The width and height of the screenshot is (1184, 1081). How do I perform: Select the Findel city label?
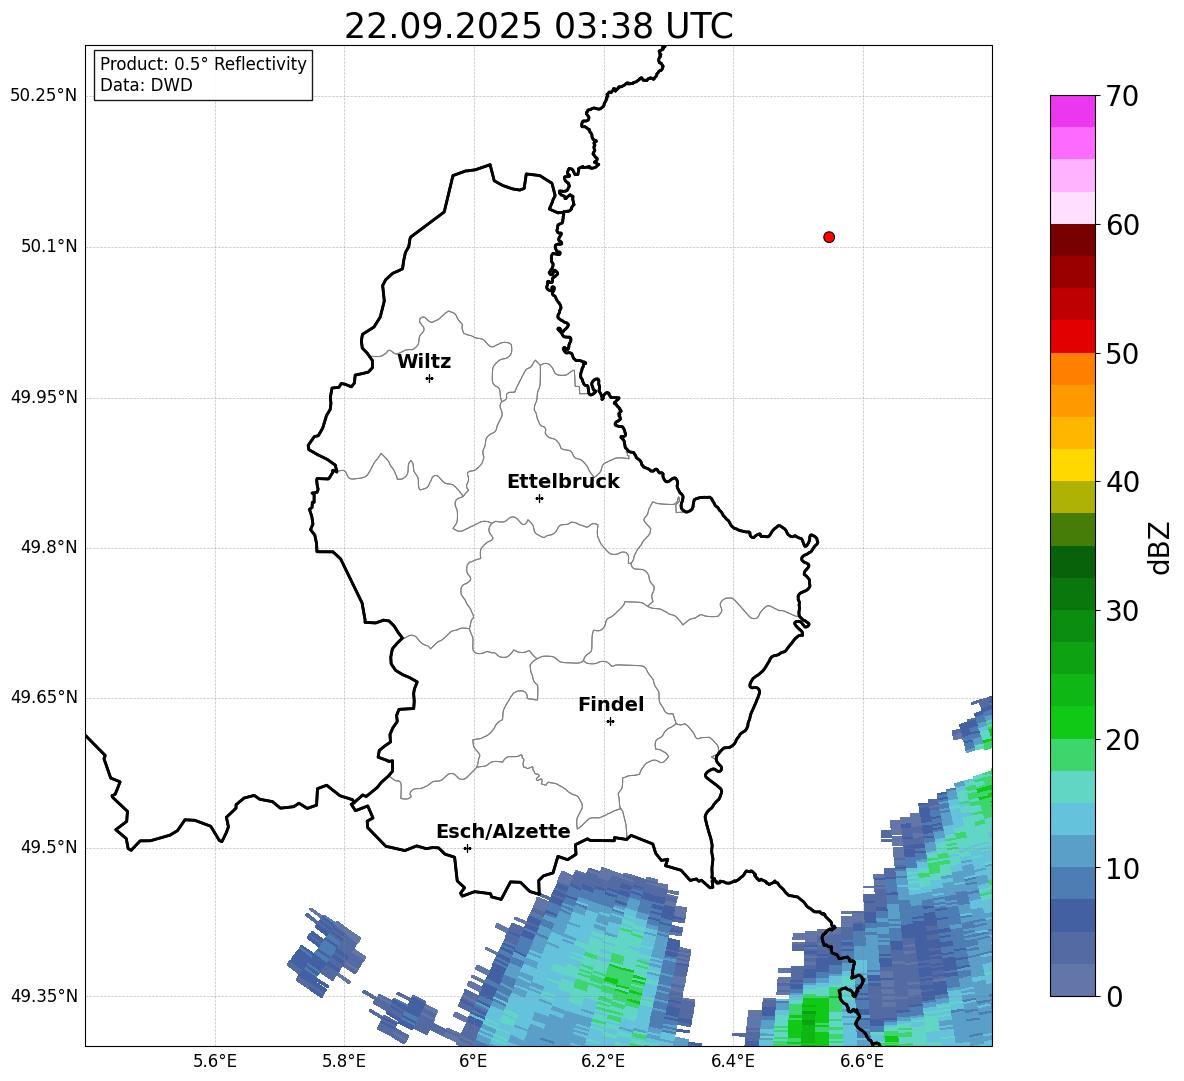[611, 704]
